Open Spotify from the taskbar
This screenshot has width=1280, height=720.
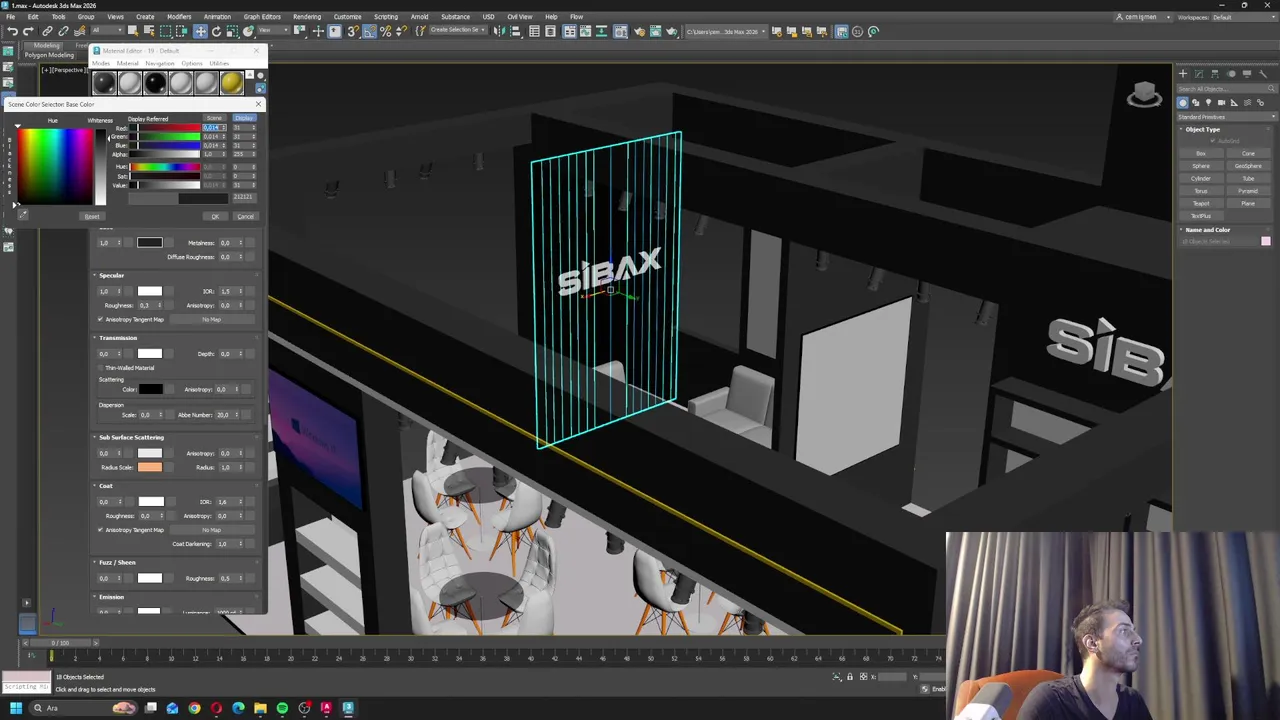point(282,708)
